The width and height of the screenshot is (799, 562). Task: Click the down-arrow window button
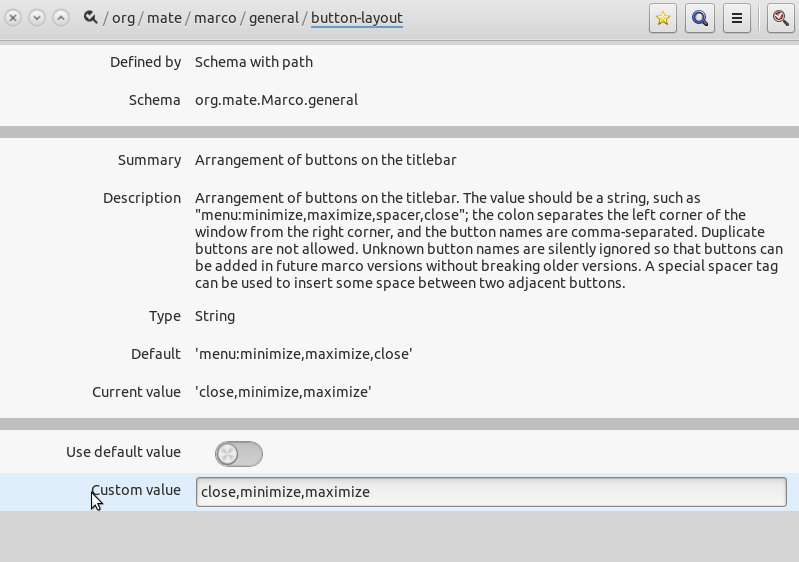click(37, 18)
